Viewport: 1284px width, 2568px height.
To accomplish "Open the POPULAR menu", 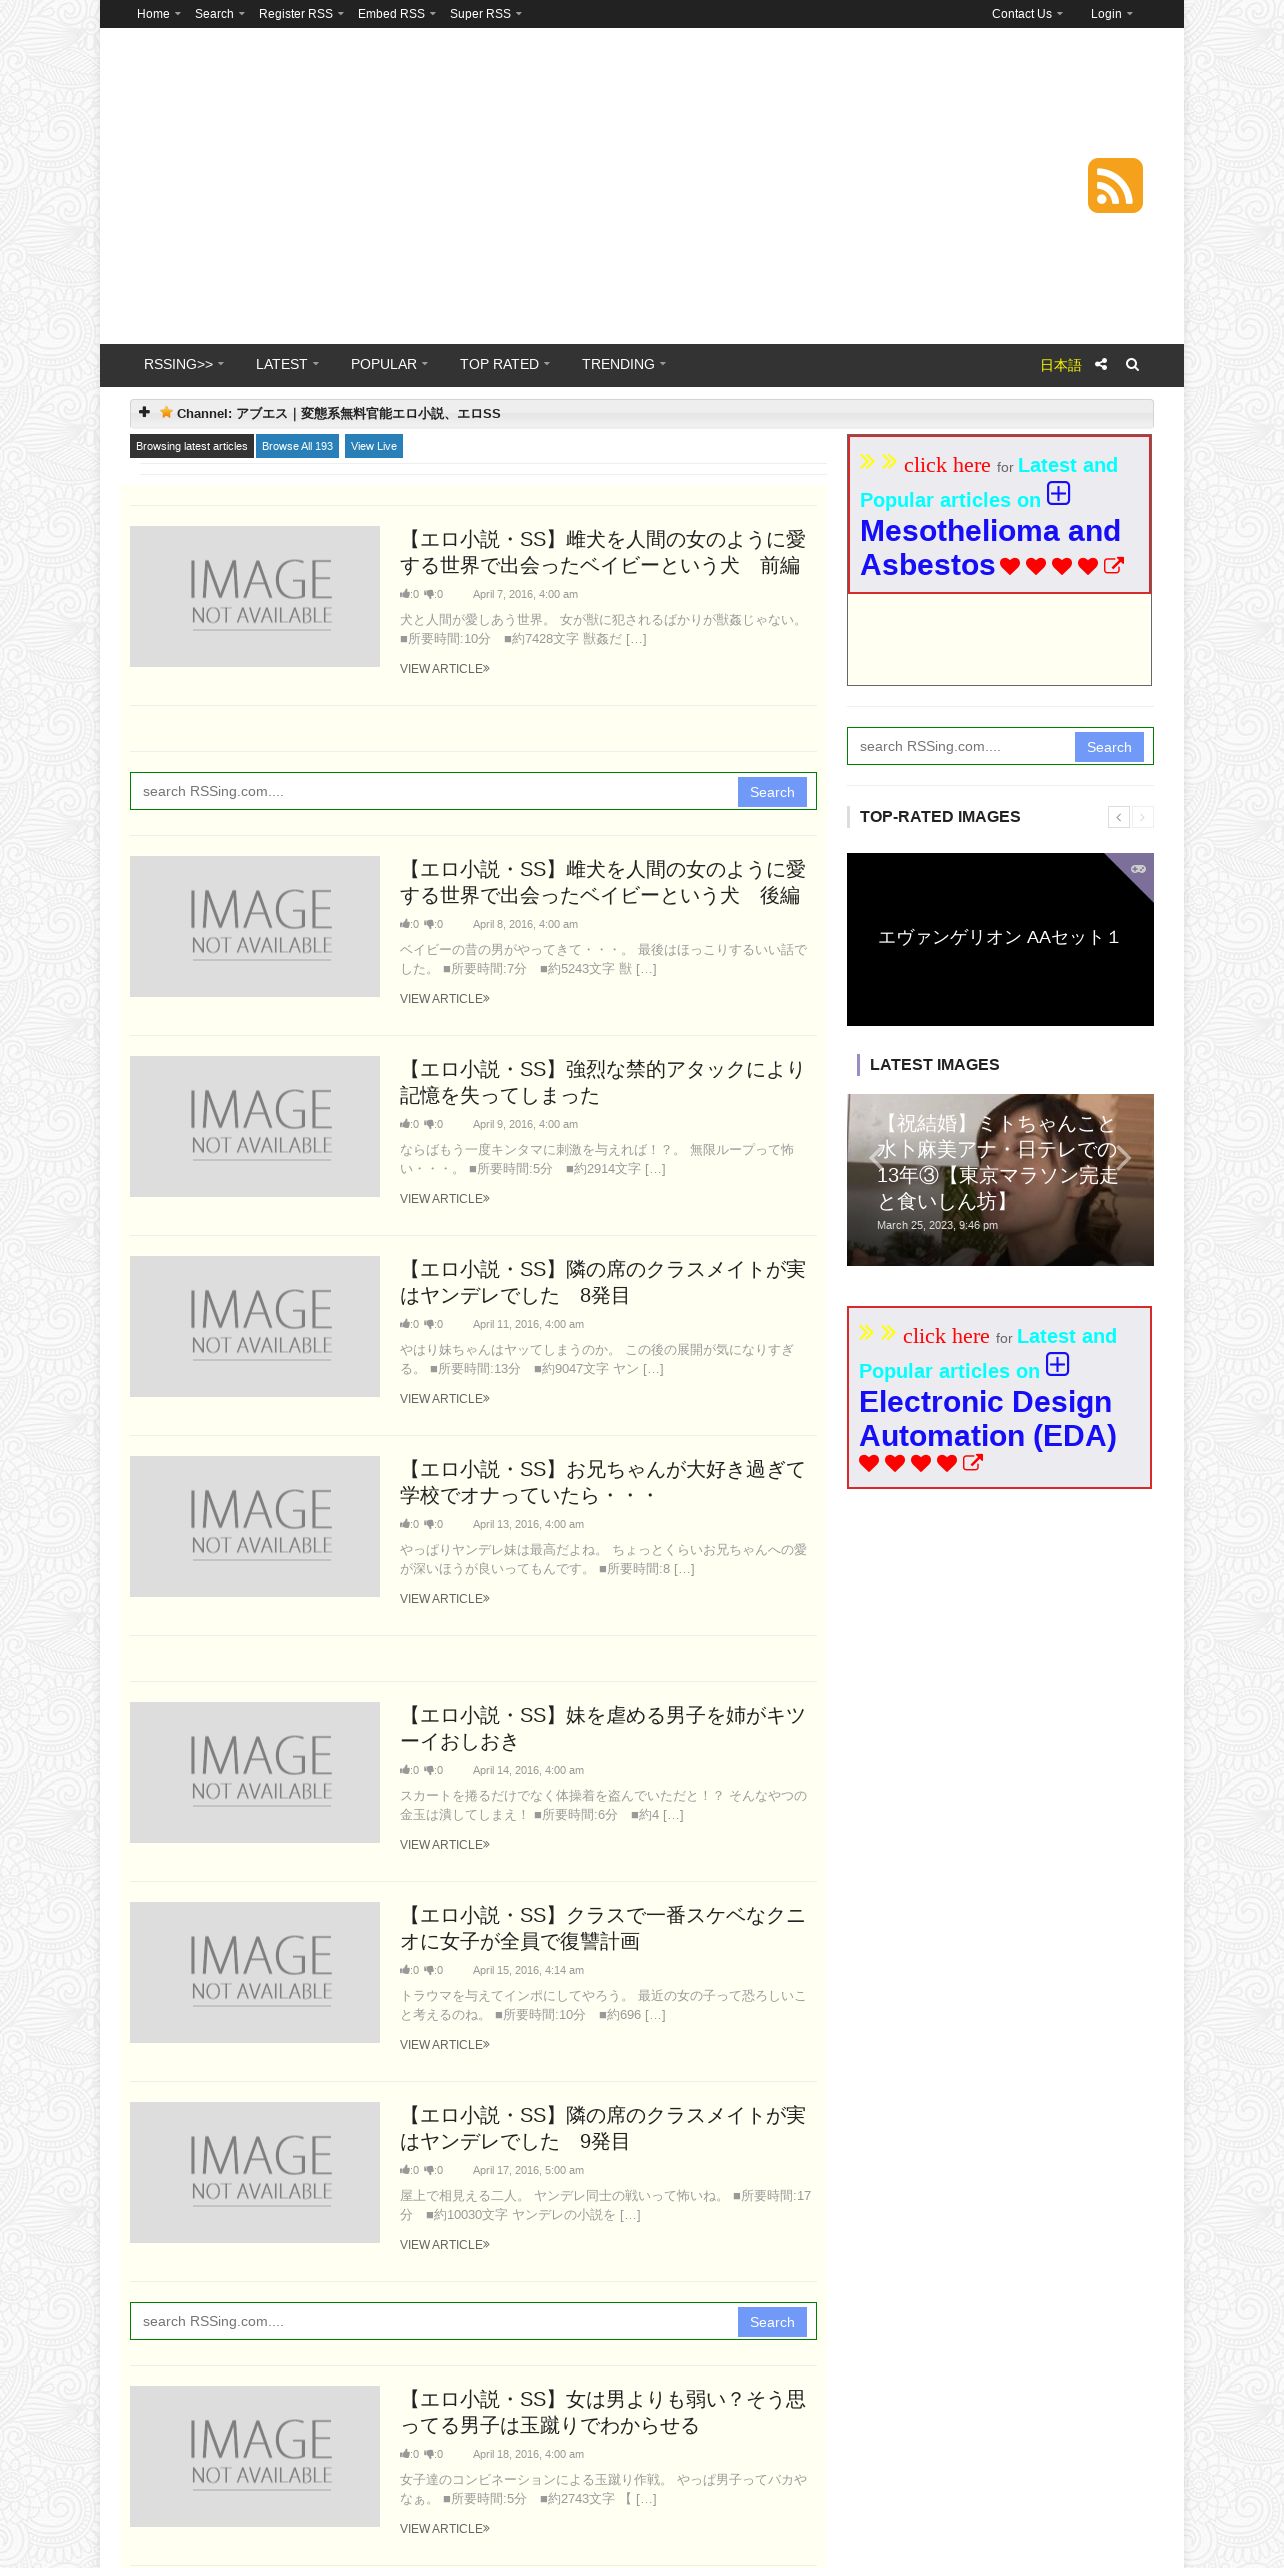I will [x=389, y=365].
